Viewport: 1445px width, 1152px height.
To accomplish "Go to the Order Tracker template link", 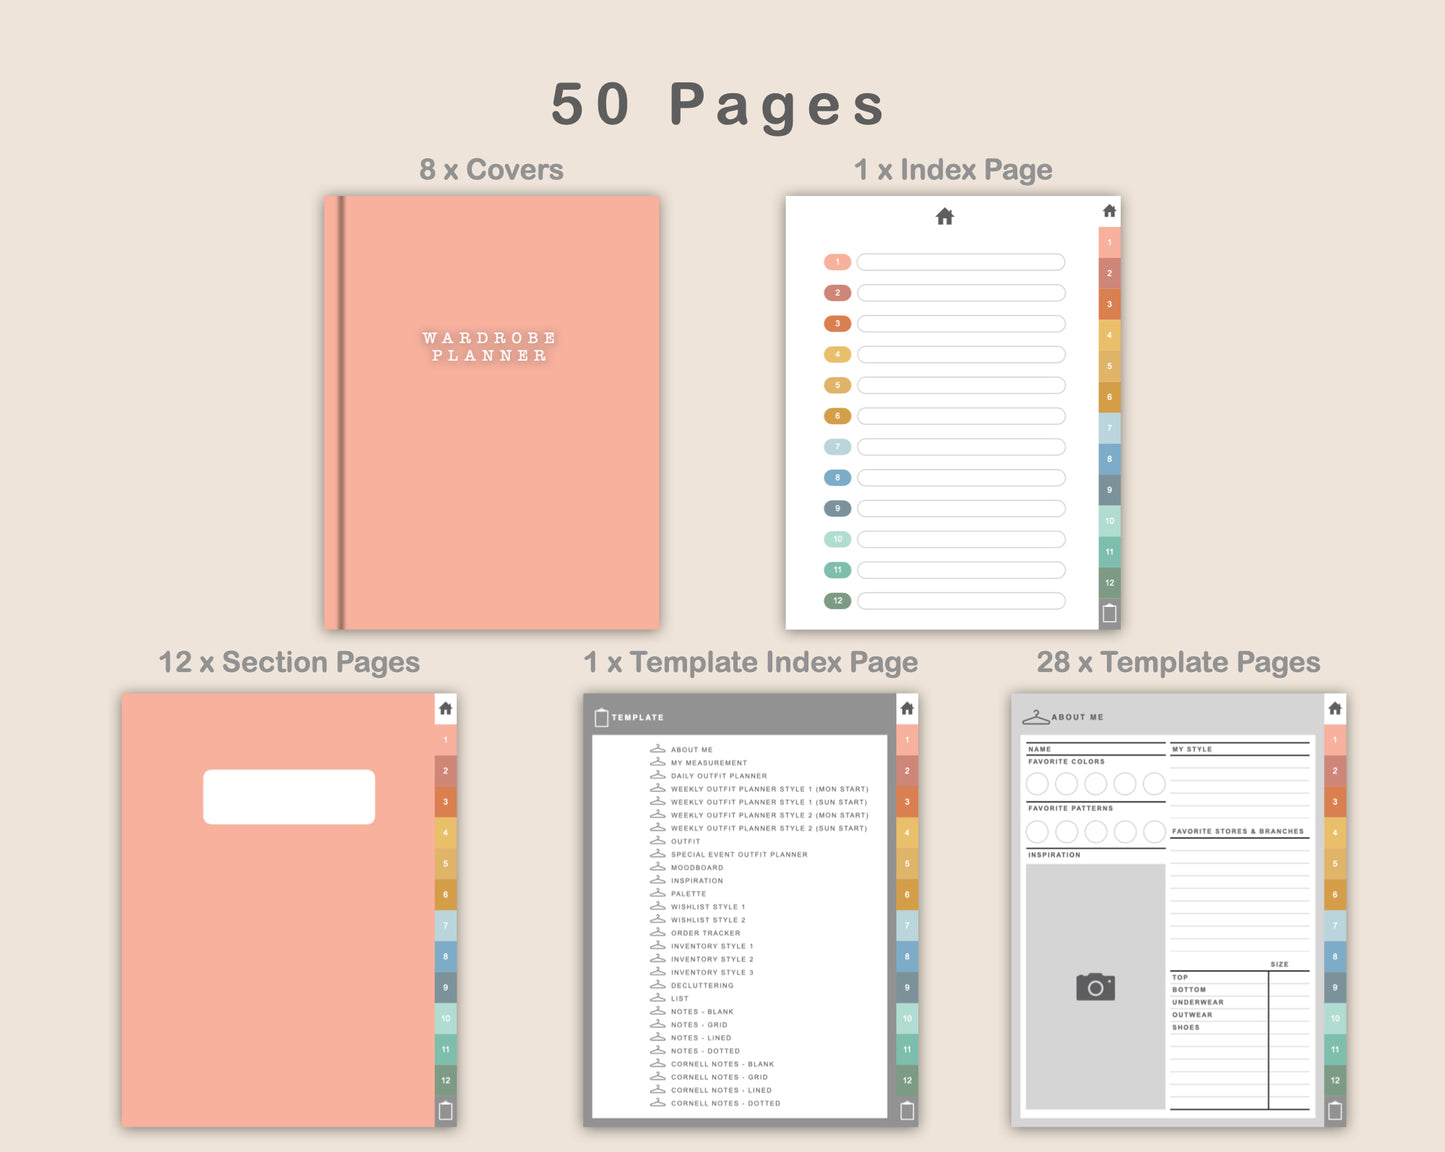I will (705, 933).
